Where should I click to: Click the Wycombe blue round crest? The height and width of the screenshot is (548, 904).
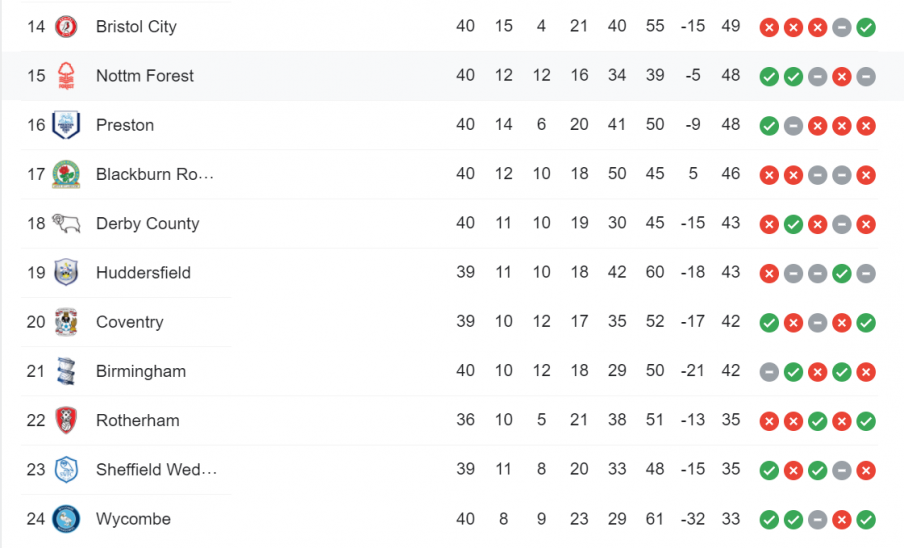pos(66,519)
